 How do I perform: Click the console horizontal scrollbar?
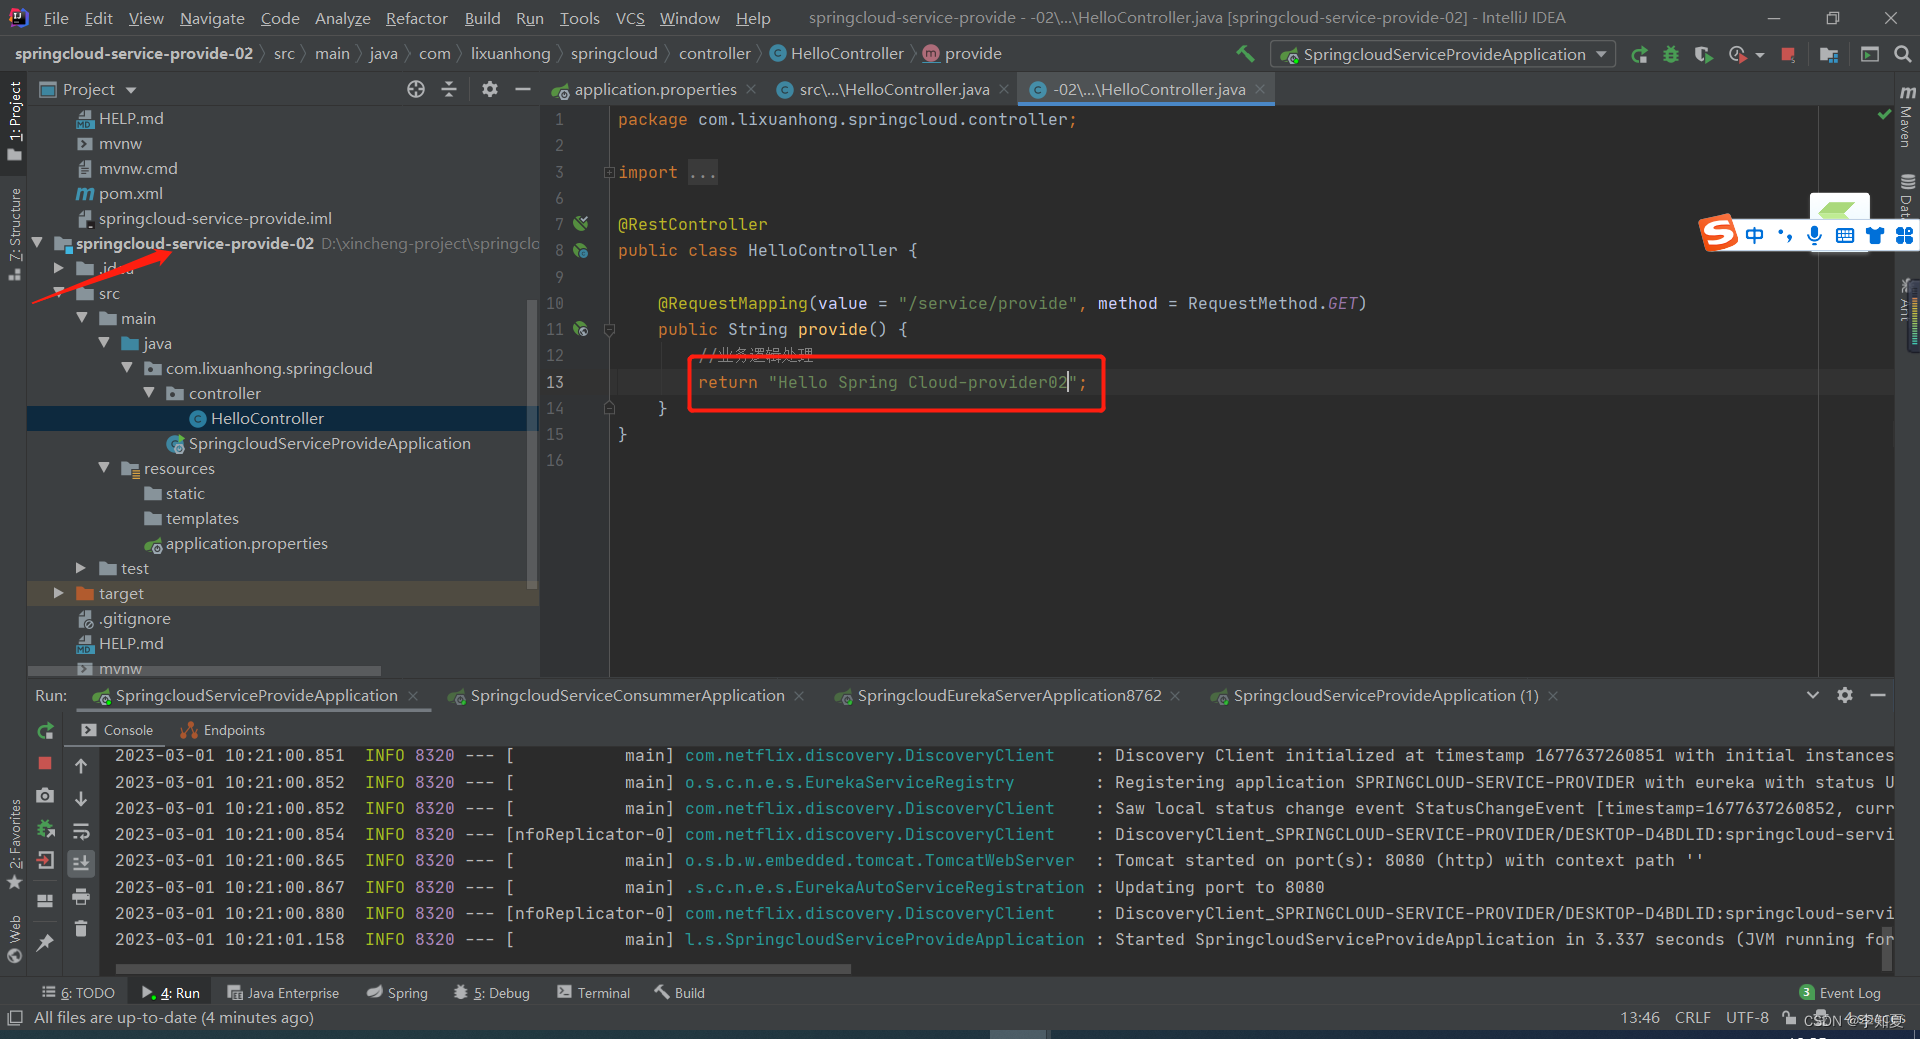[483, 968]
